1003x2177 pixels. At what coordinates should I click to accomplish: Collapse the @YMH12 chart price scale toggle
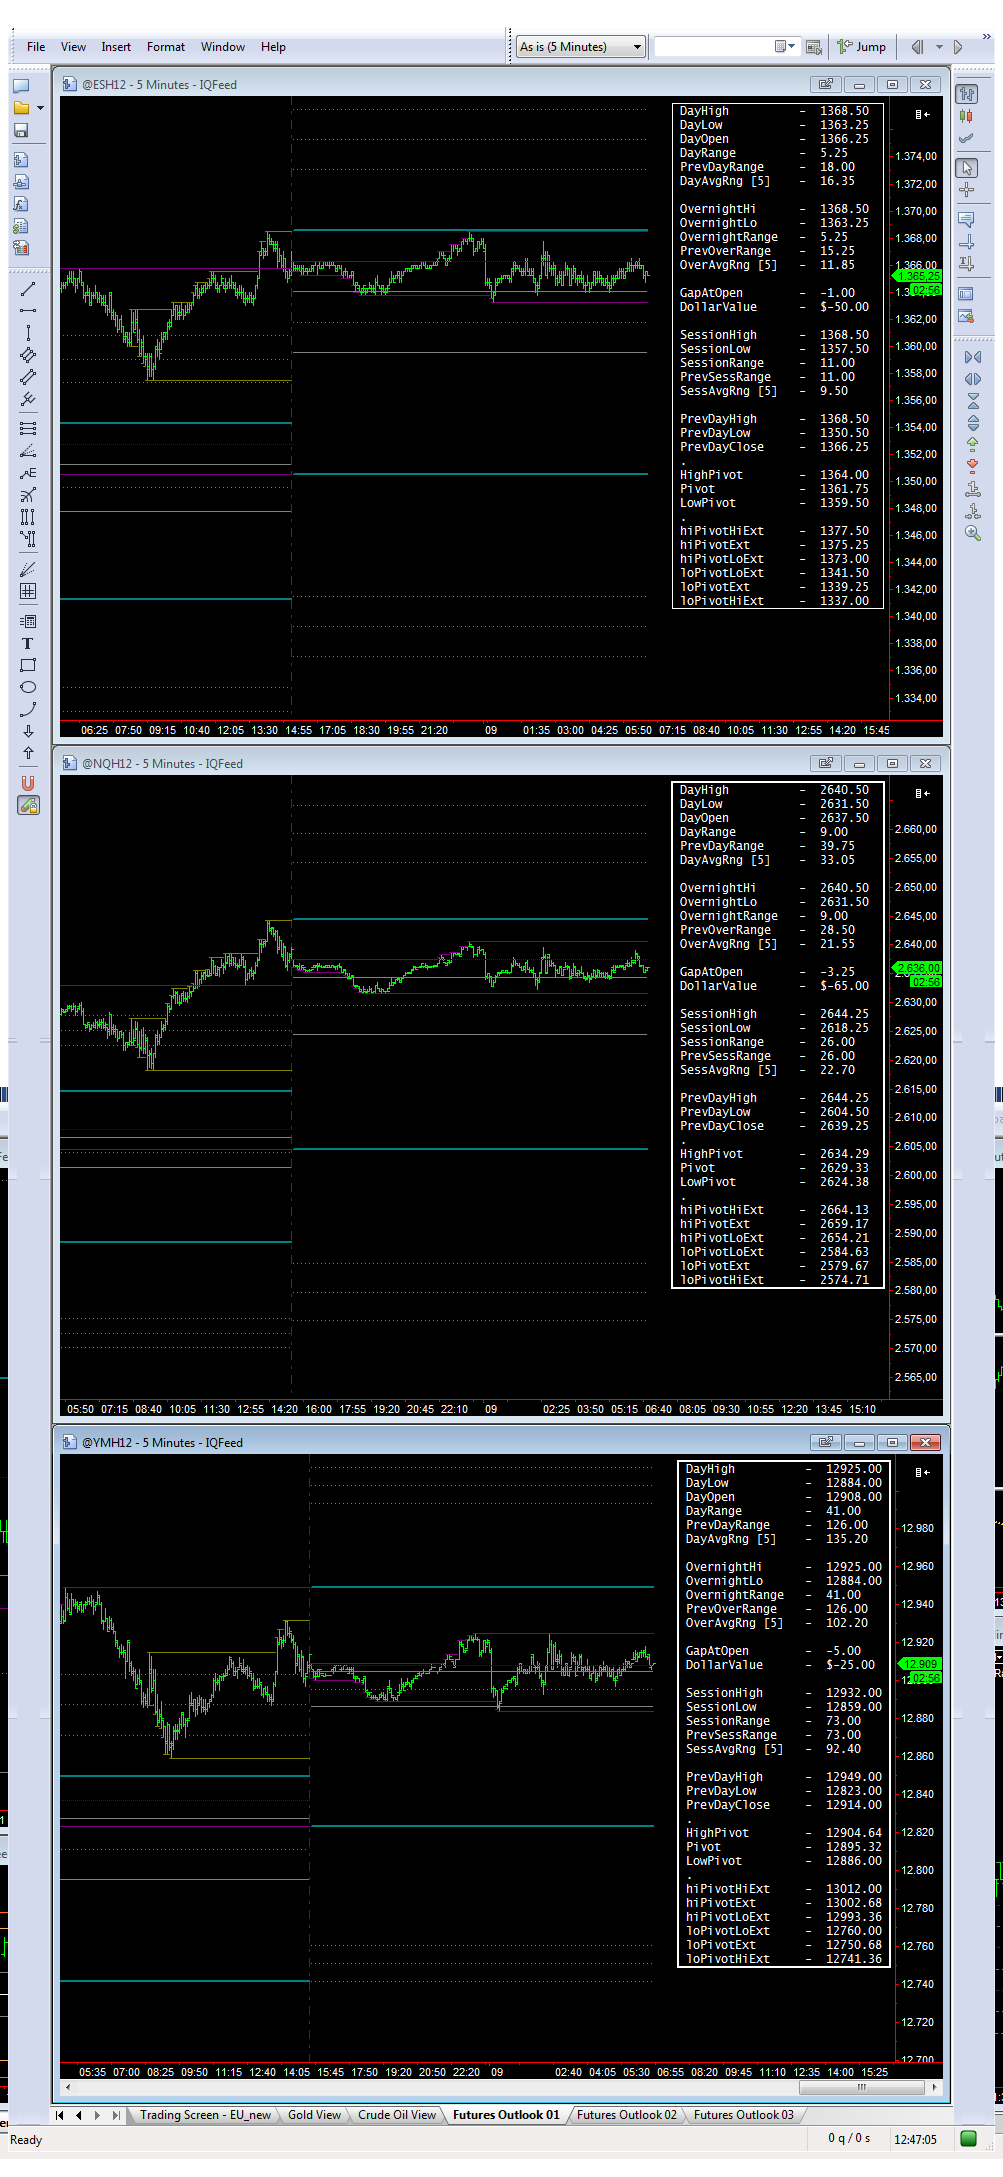(922, 1472)
